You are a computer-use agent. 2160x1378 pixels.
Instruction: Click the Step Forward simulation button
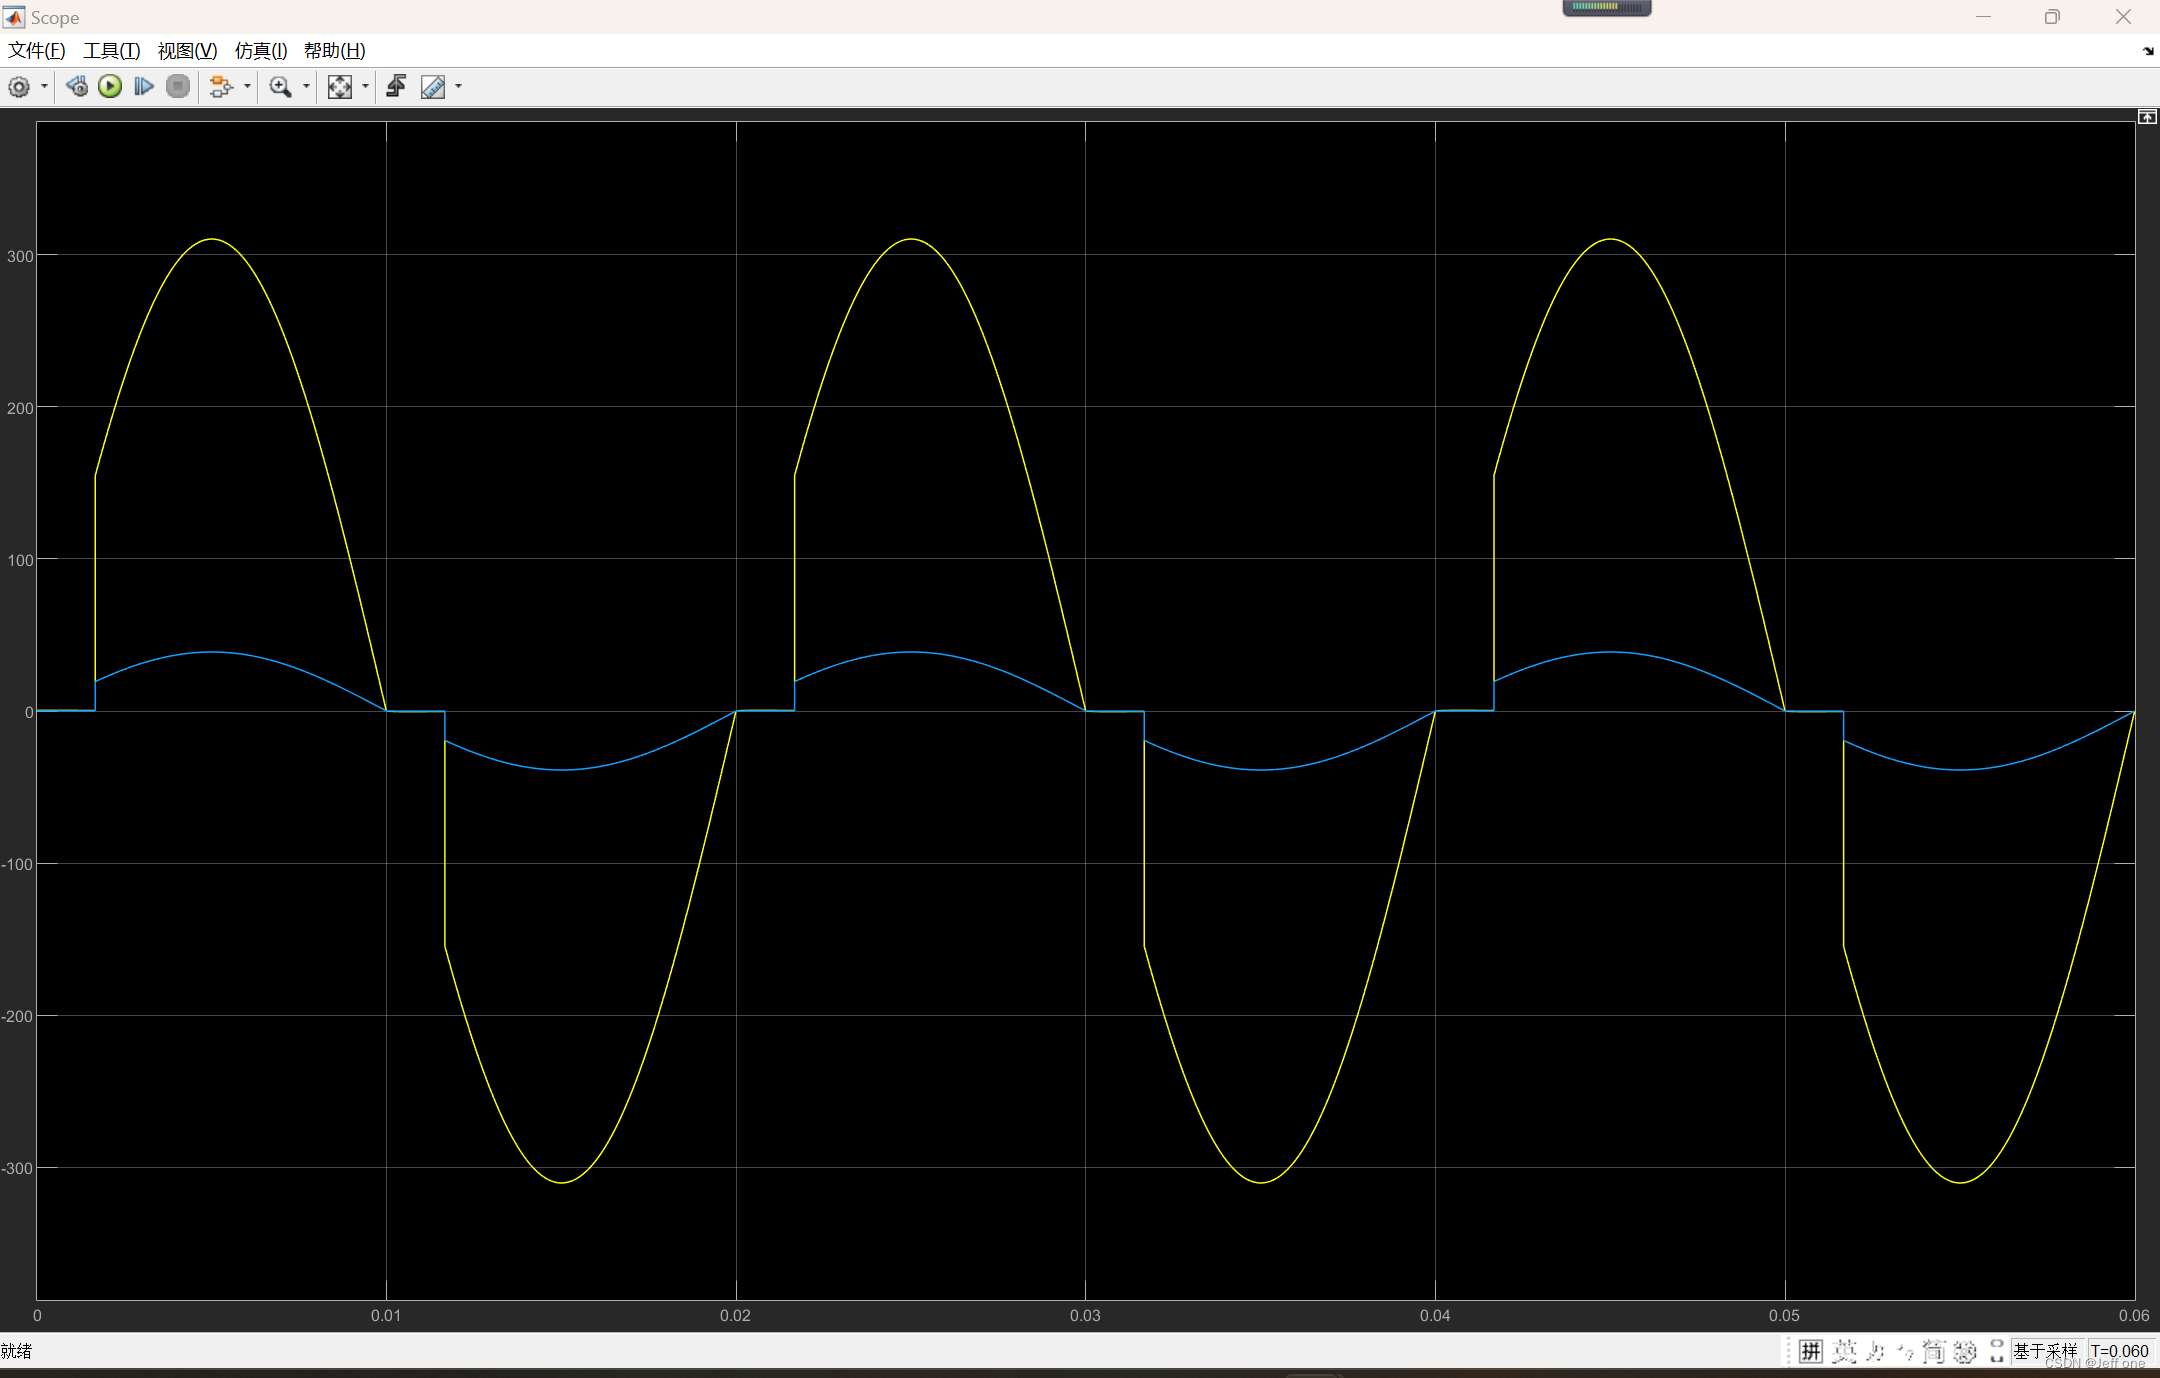click(144, 87)
